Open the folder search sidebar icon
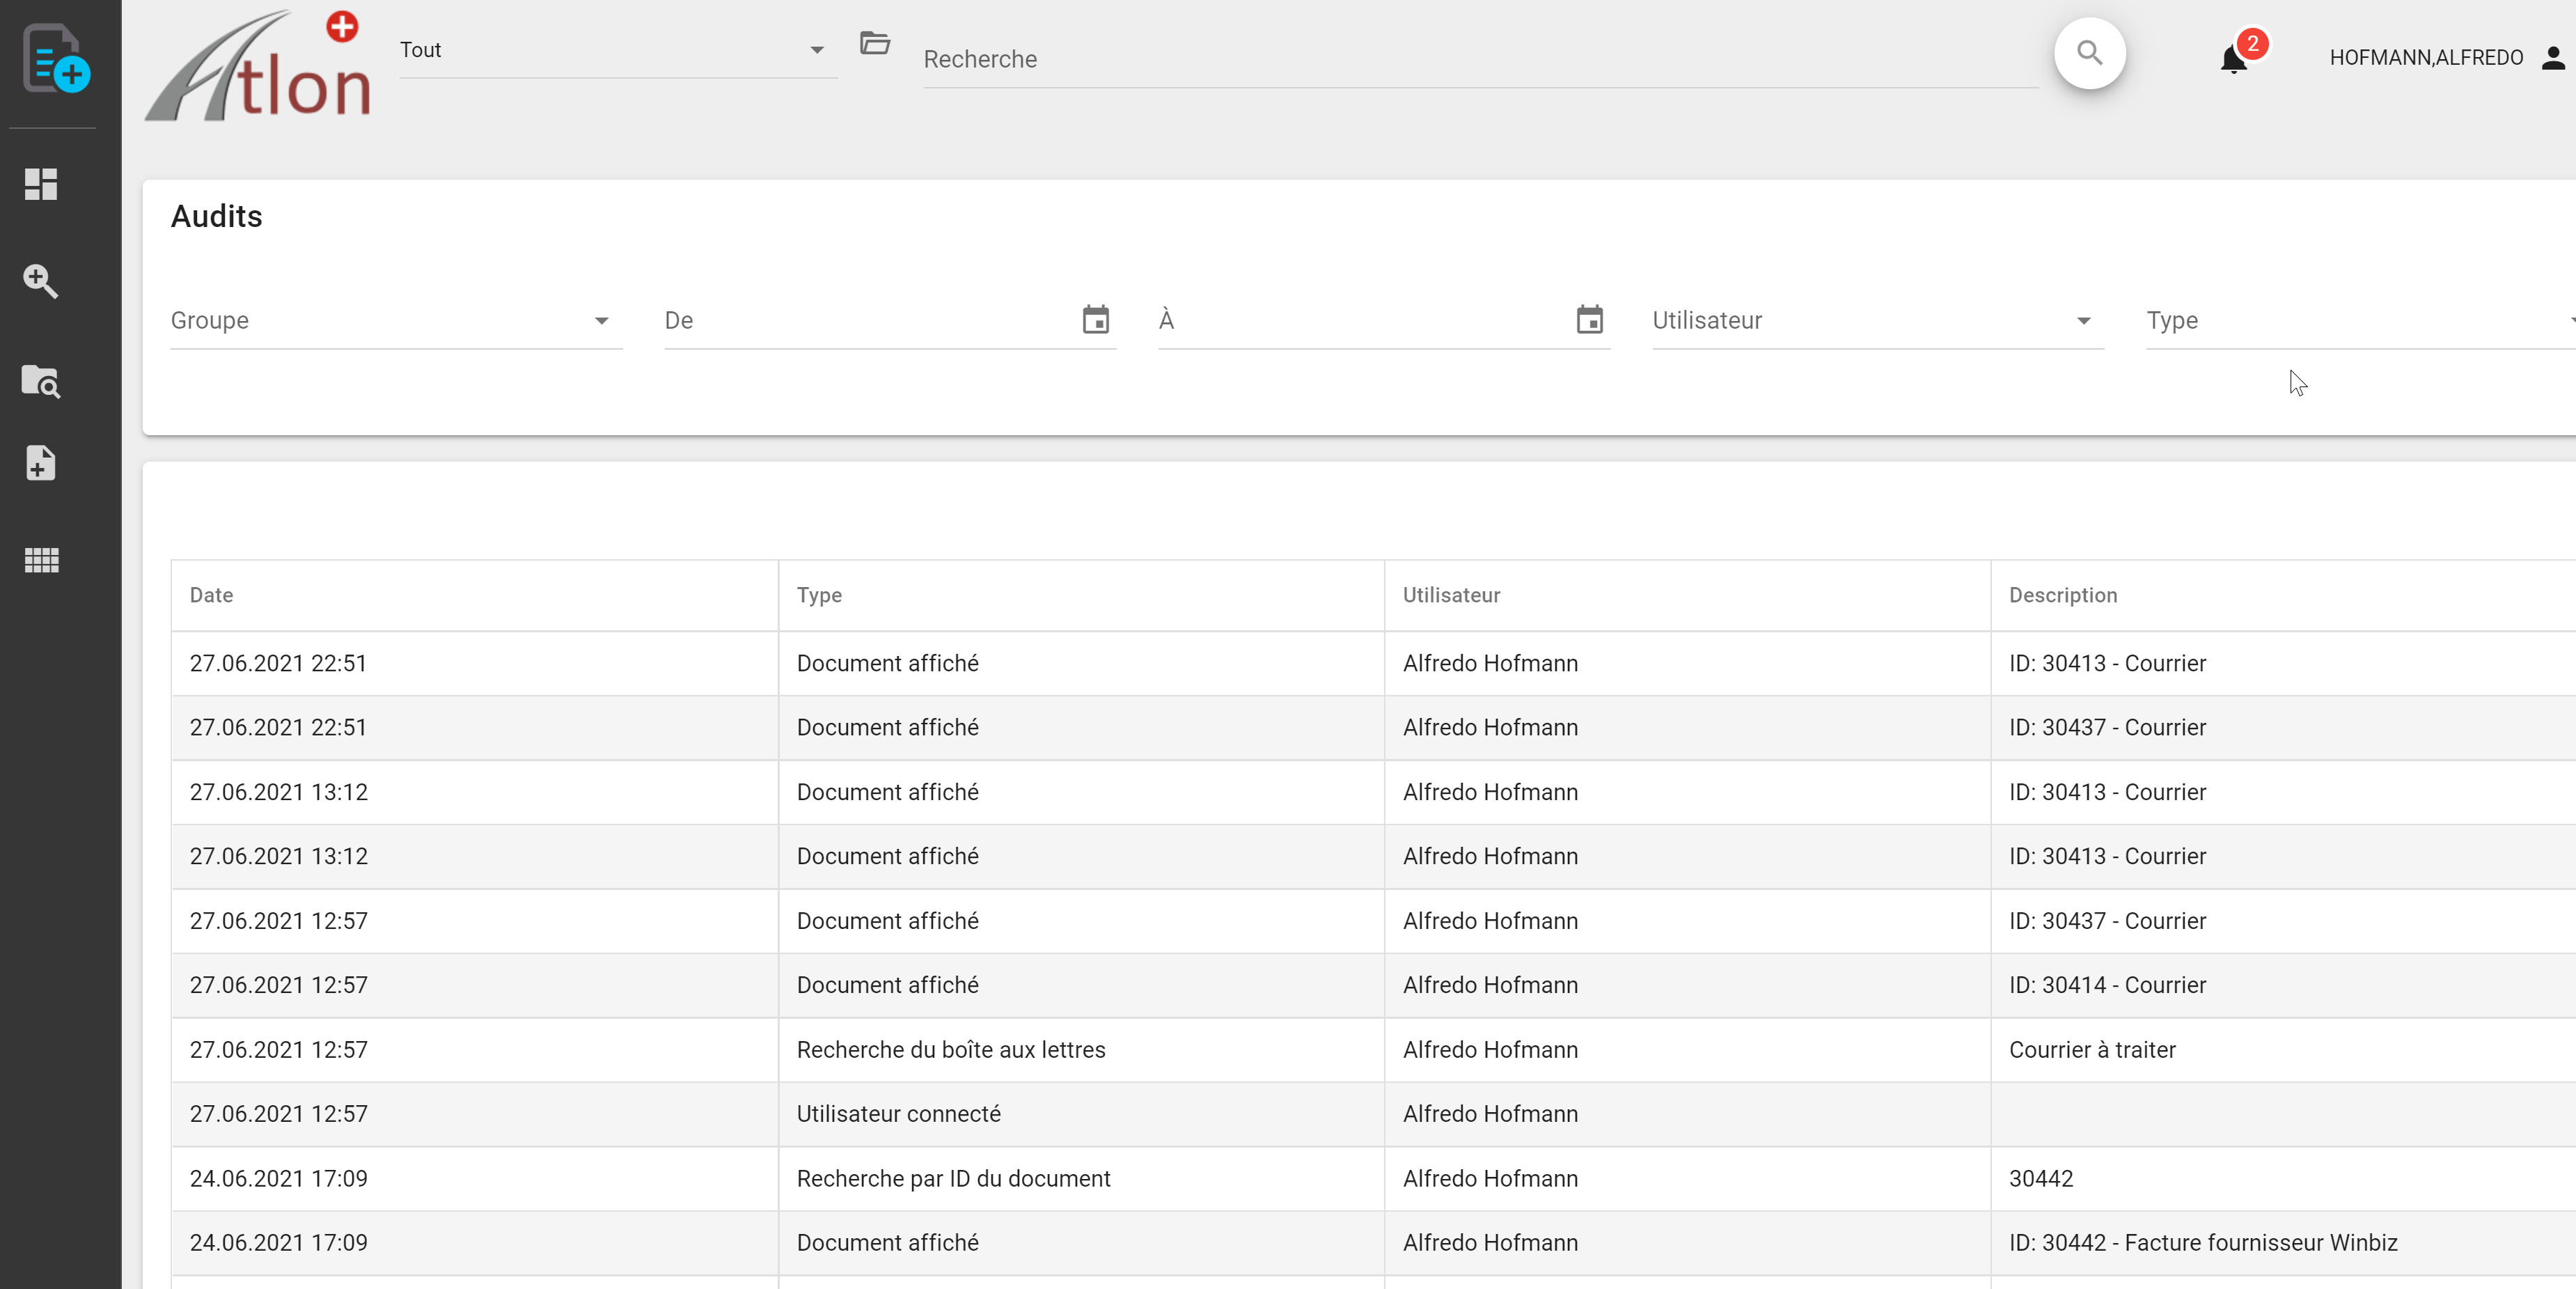The height and width of the screenshot is (1289, 2576). pos(41,381)
